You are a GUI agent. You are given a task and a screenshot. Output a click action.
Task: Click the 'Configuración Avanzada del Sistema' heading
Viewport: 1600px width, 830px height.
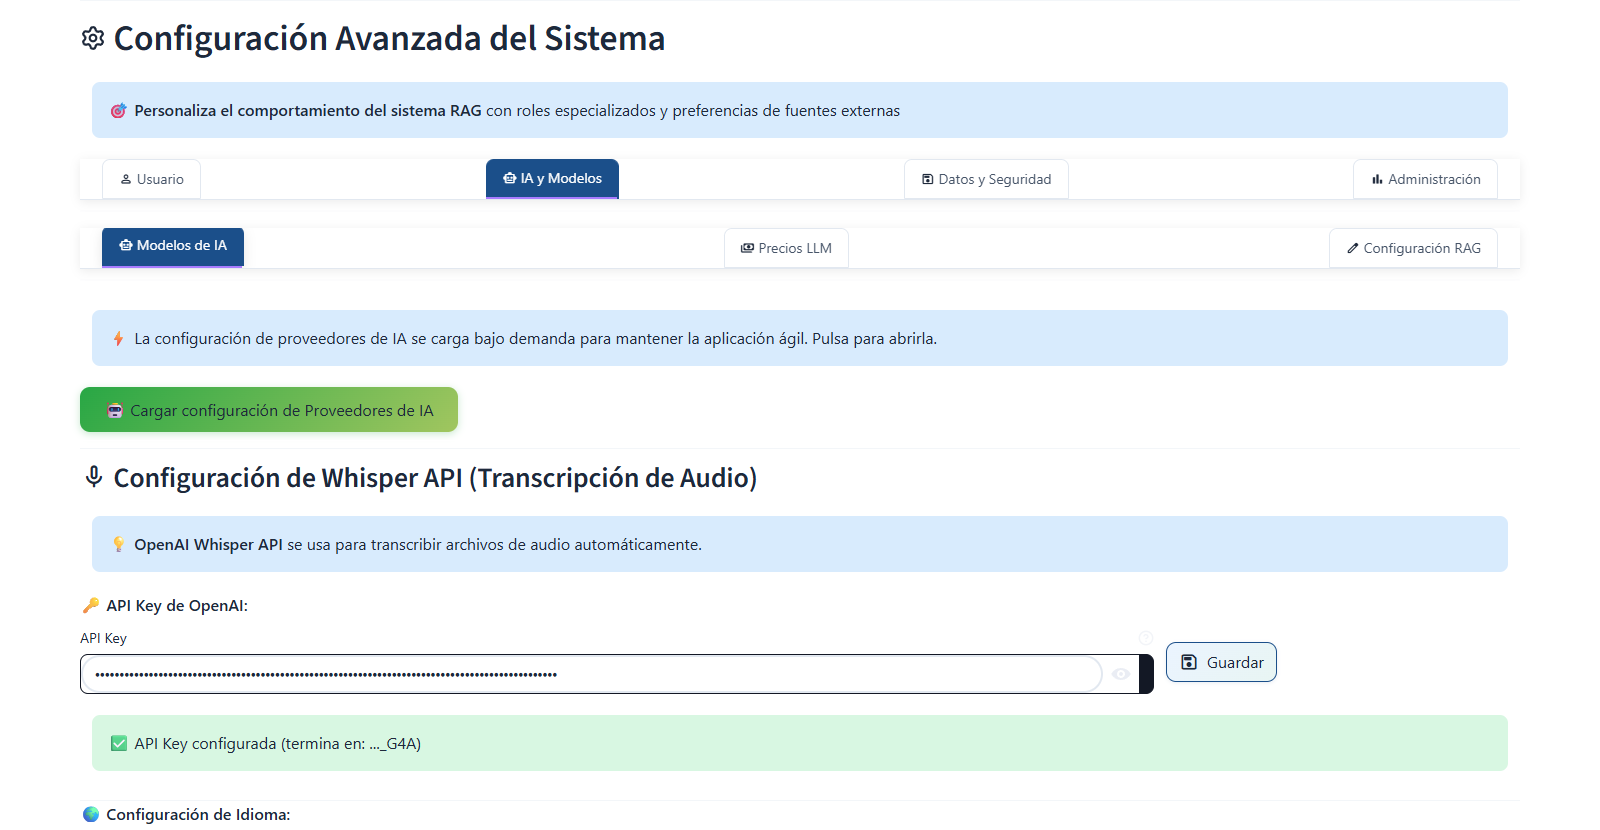click(389, 38)
